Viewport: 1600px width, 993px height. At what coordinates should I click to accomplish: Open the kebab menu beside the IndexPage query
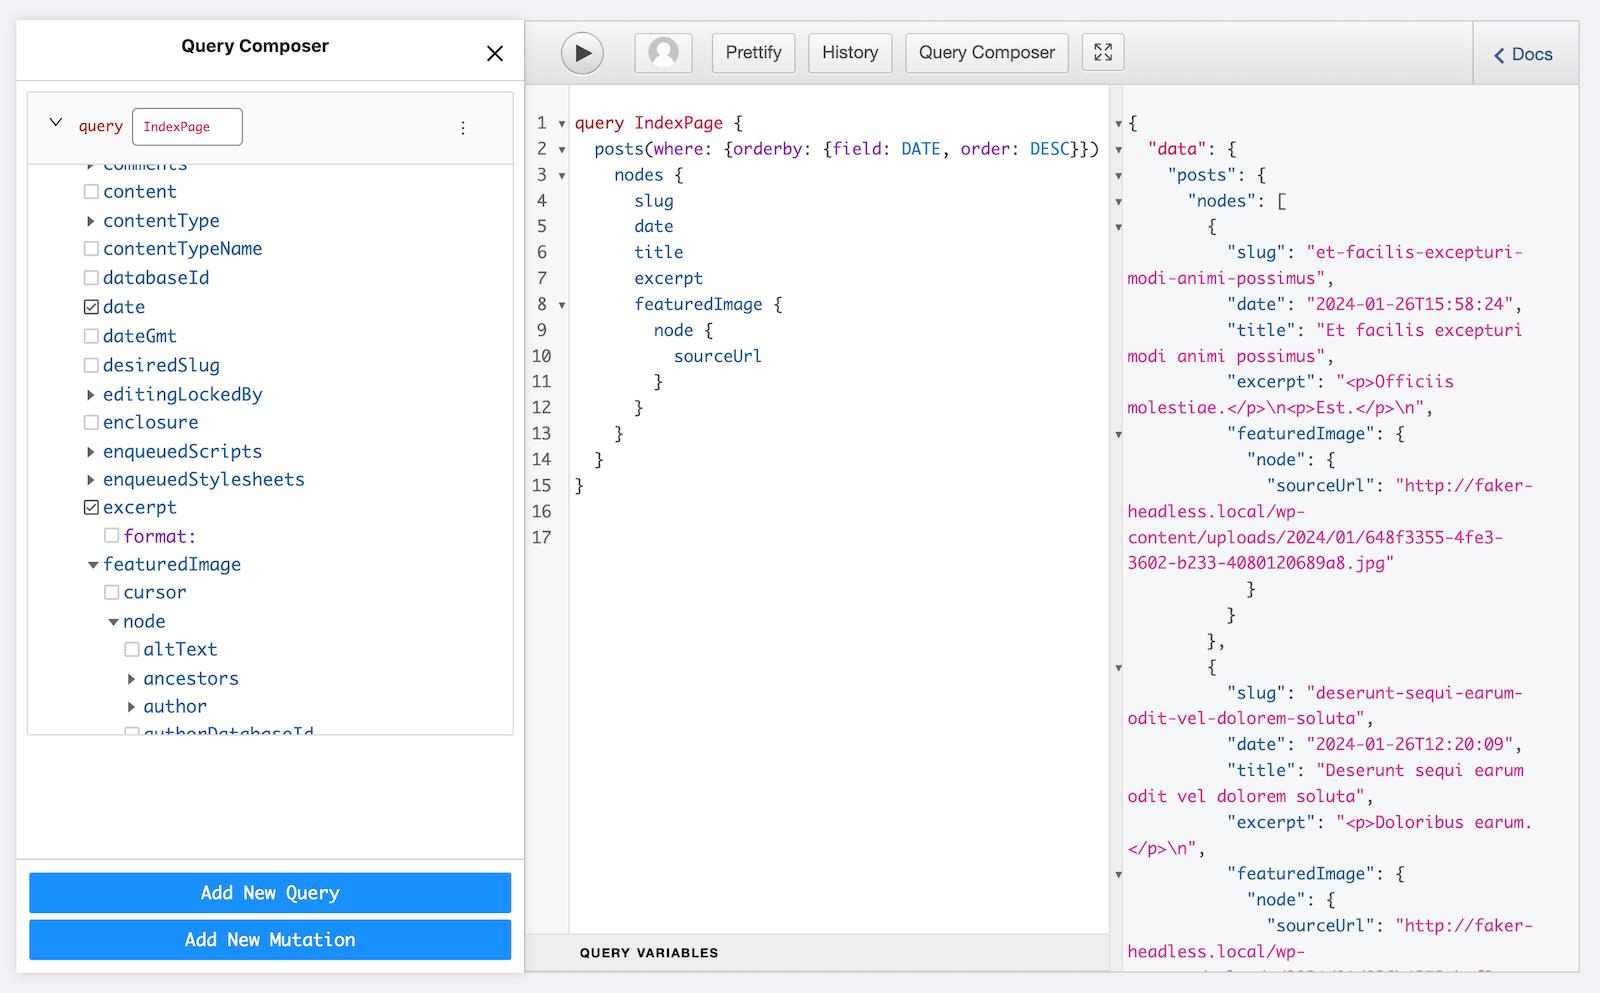pos(463,127)
